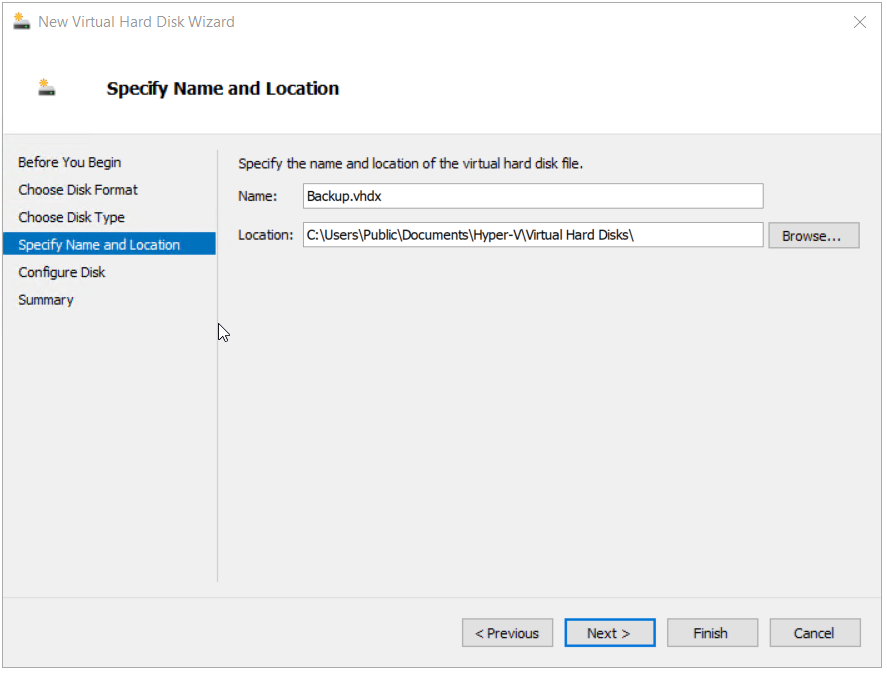Click Finish to create the disk
The height and width of the screenshot is (673, 887).
pyautogui.click(x=710, y=633)
